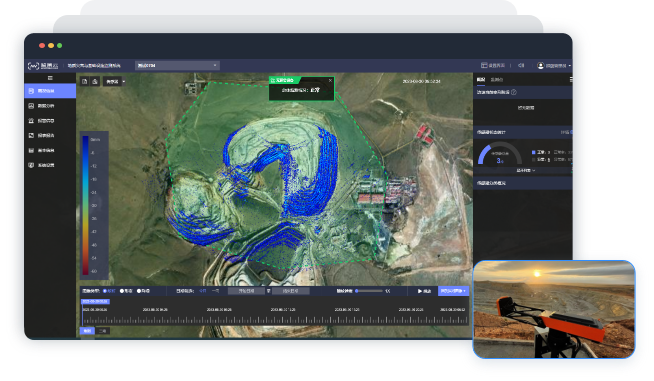
Task: Open the monitoring project dropdown in header
Action: pos(177,66)
